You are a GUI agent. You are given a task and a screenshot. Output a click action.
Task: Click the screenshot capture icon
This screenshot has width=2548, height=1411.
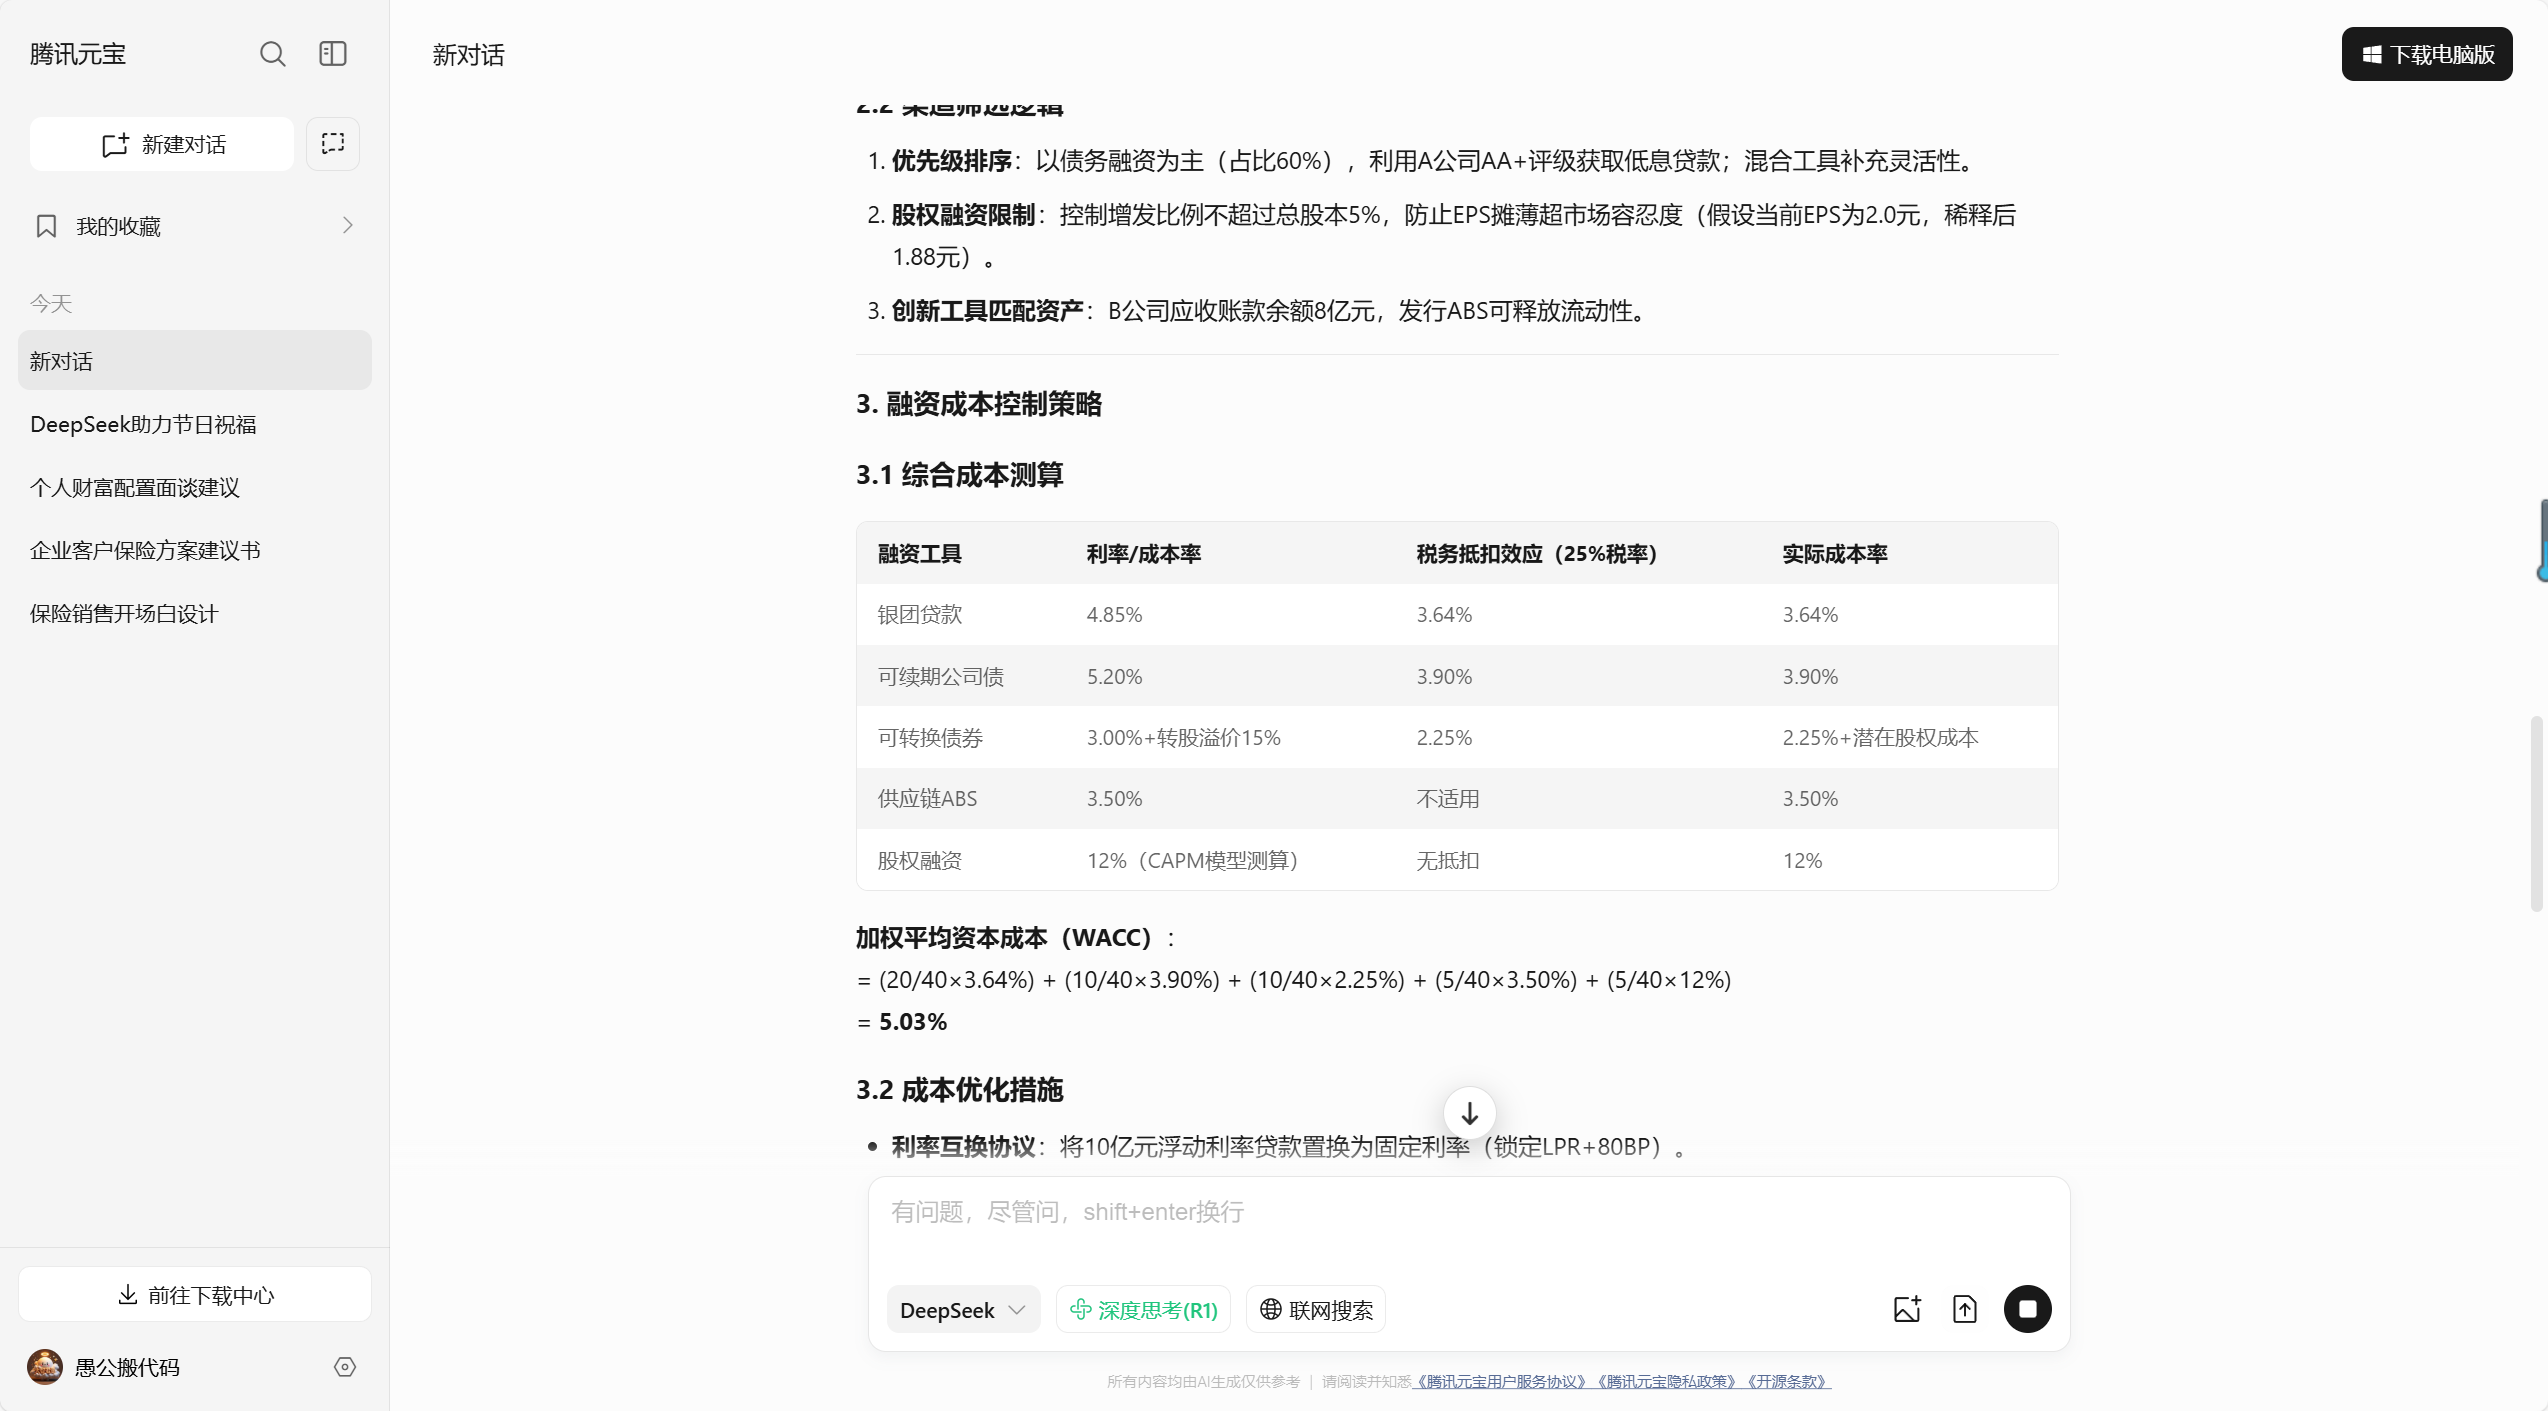[x=333, y=144]
